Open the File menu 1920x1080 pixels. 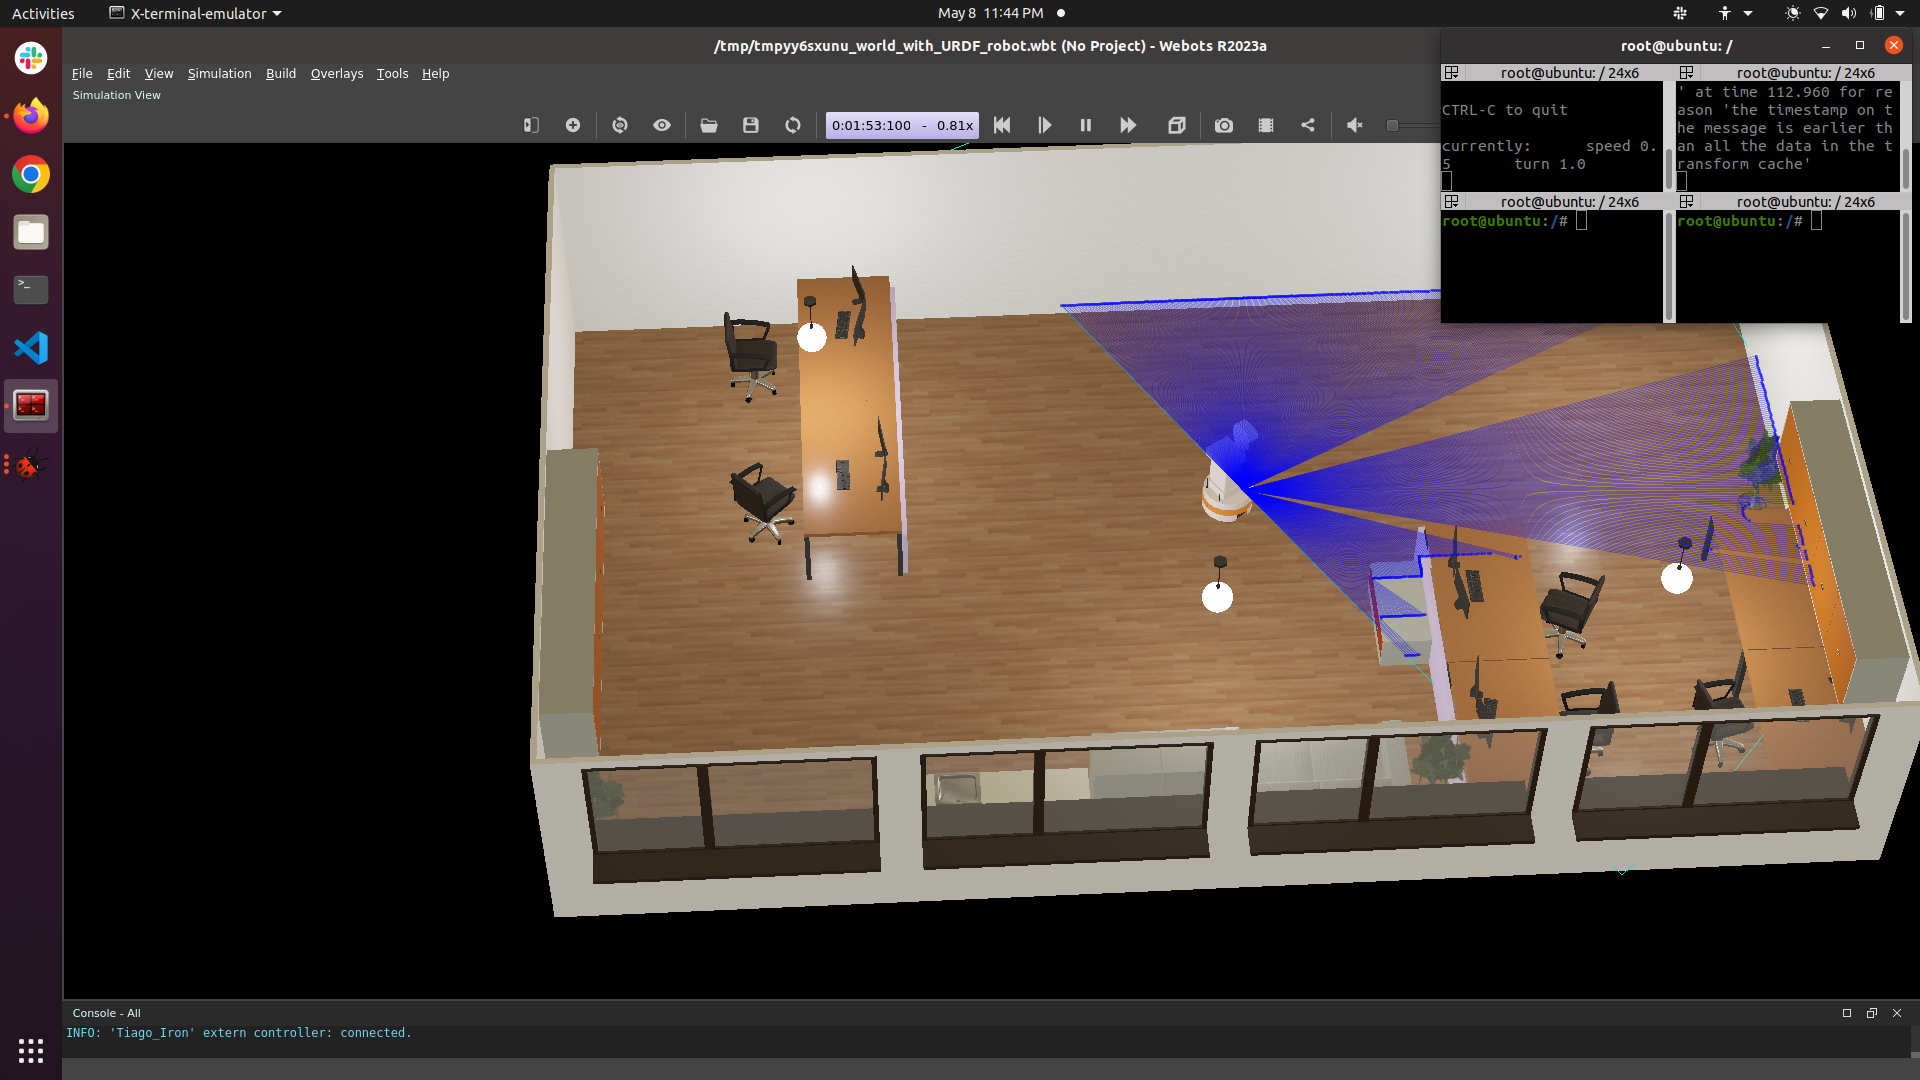coord(82,73)
